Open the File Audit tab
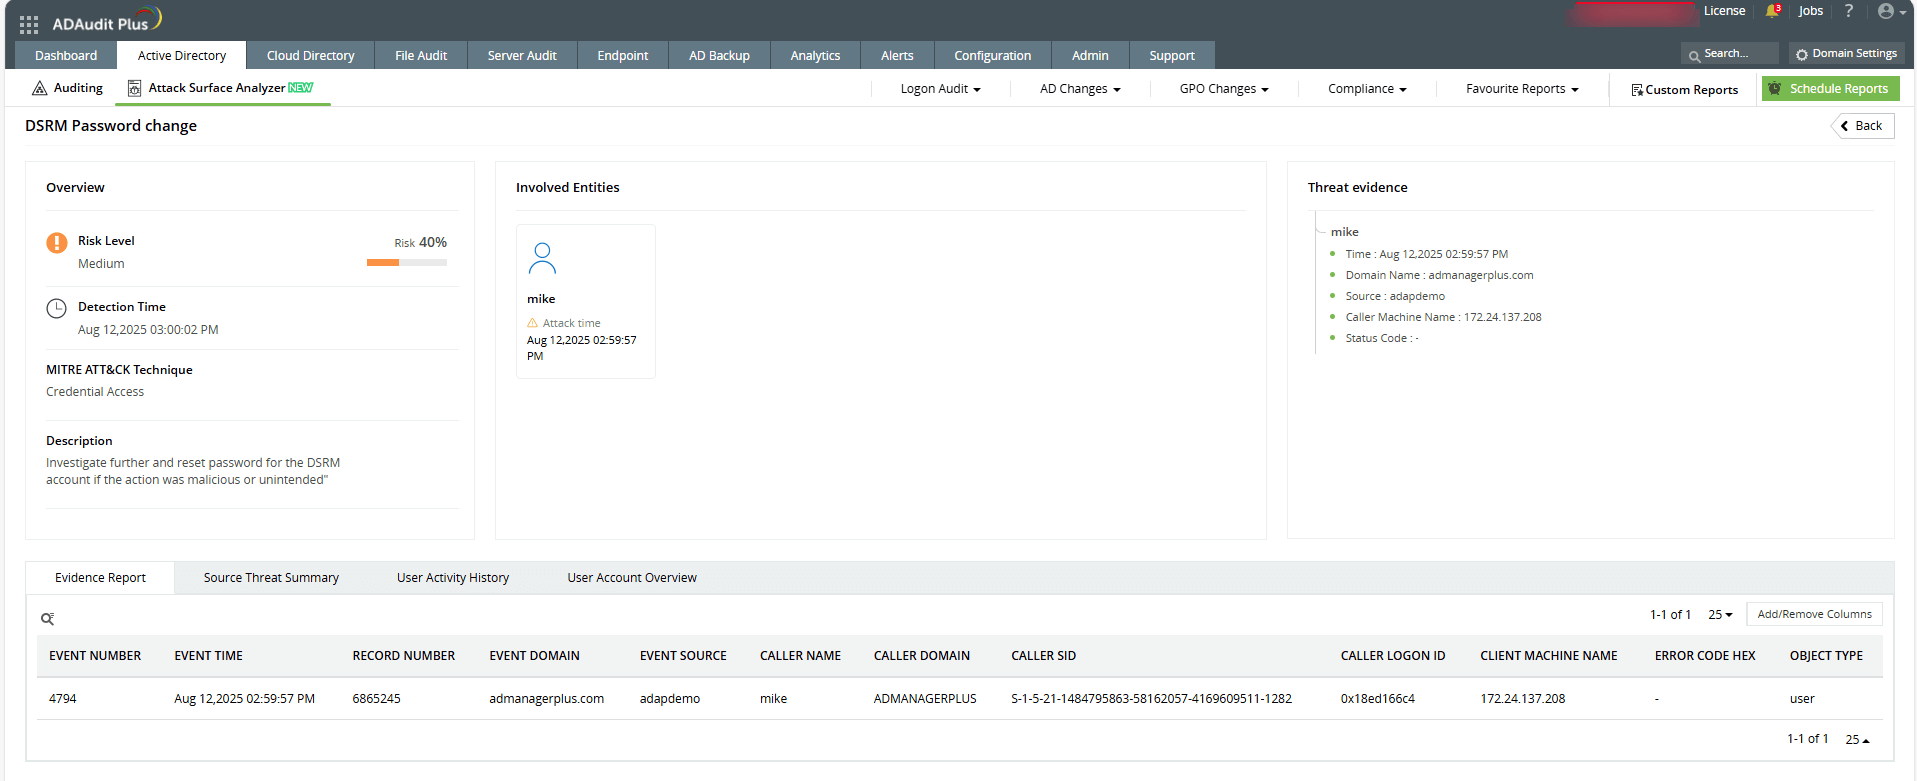The height and width of the screenshot is (781, 1917). (421, 55)
